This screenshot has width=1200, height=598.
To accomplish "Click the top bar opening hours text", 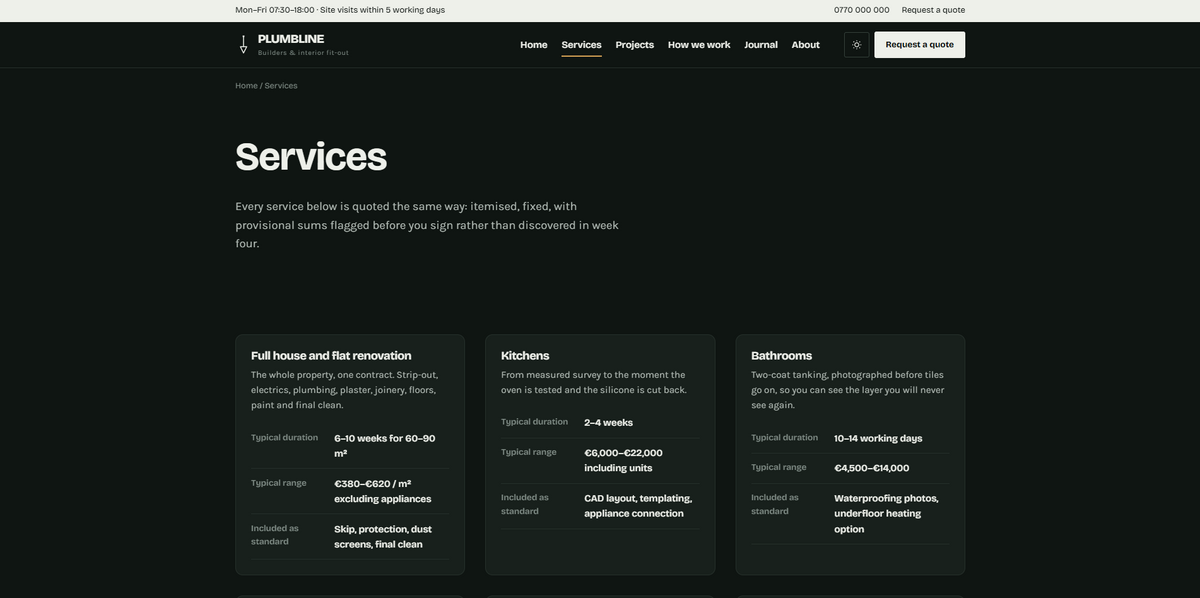I will click(340, 10).
